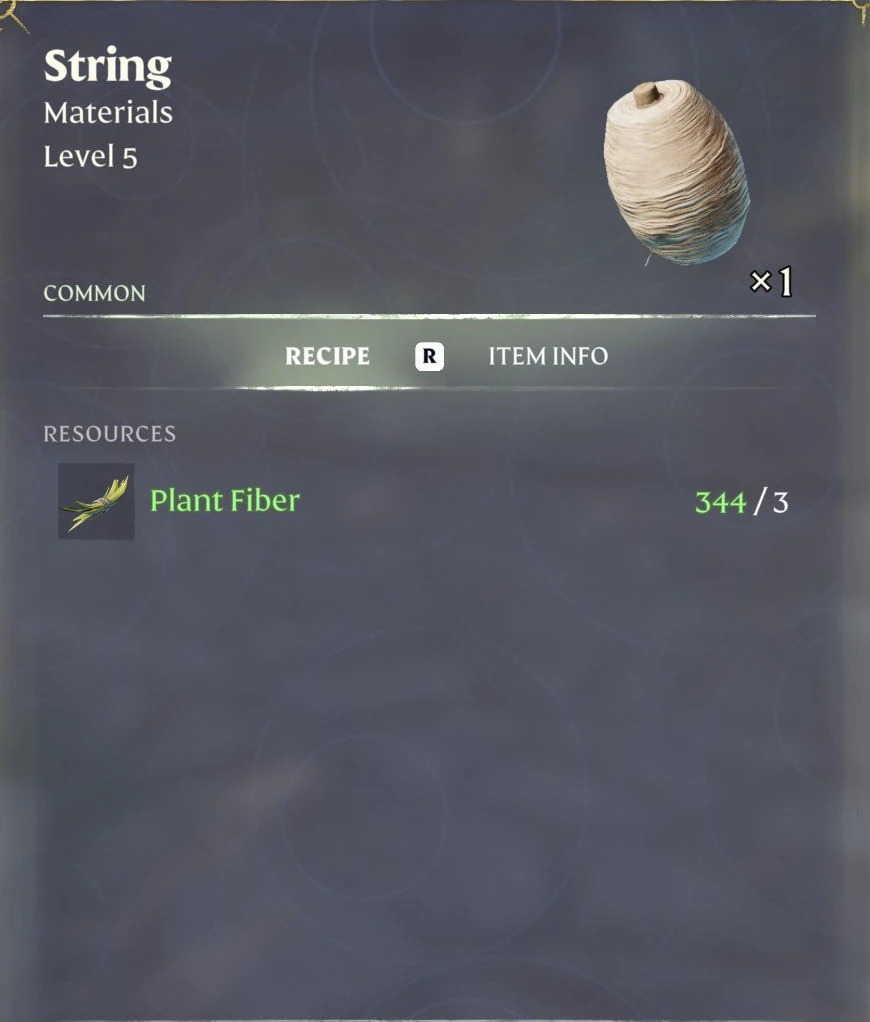Select the RECIPE tab
Viewport: 870px width, 1022px height.
coord(327,356)
